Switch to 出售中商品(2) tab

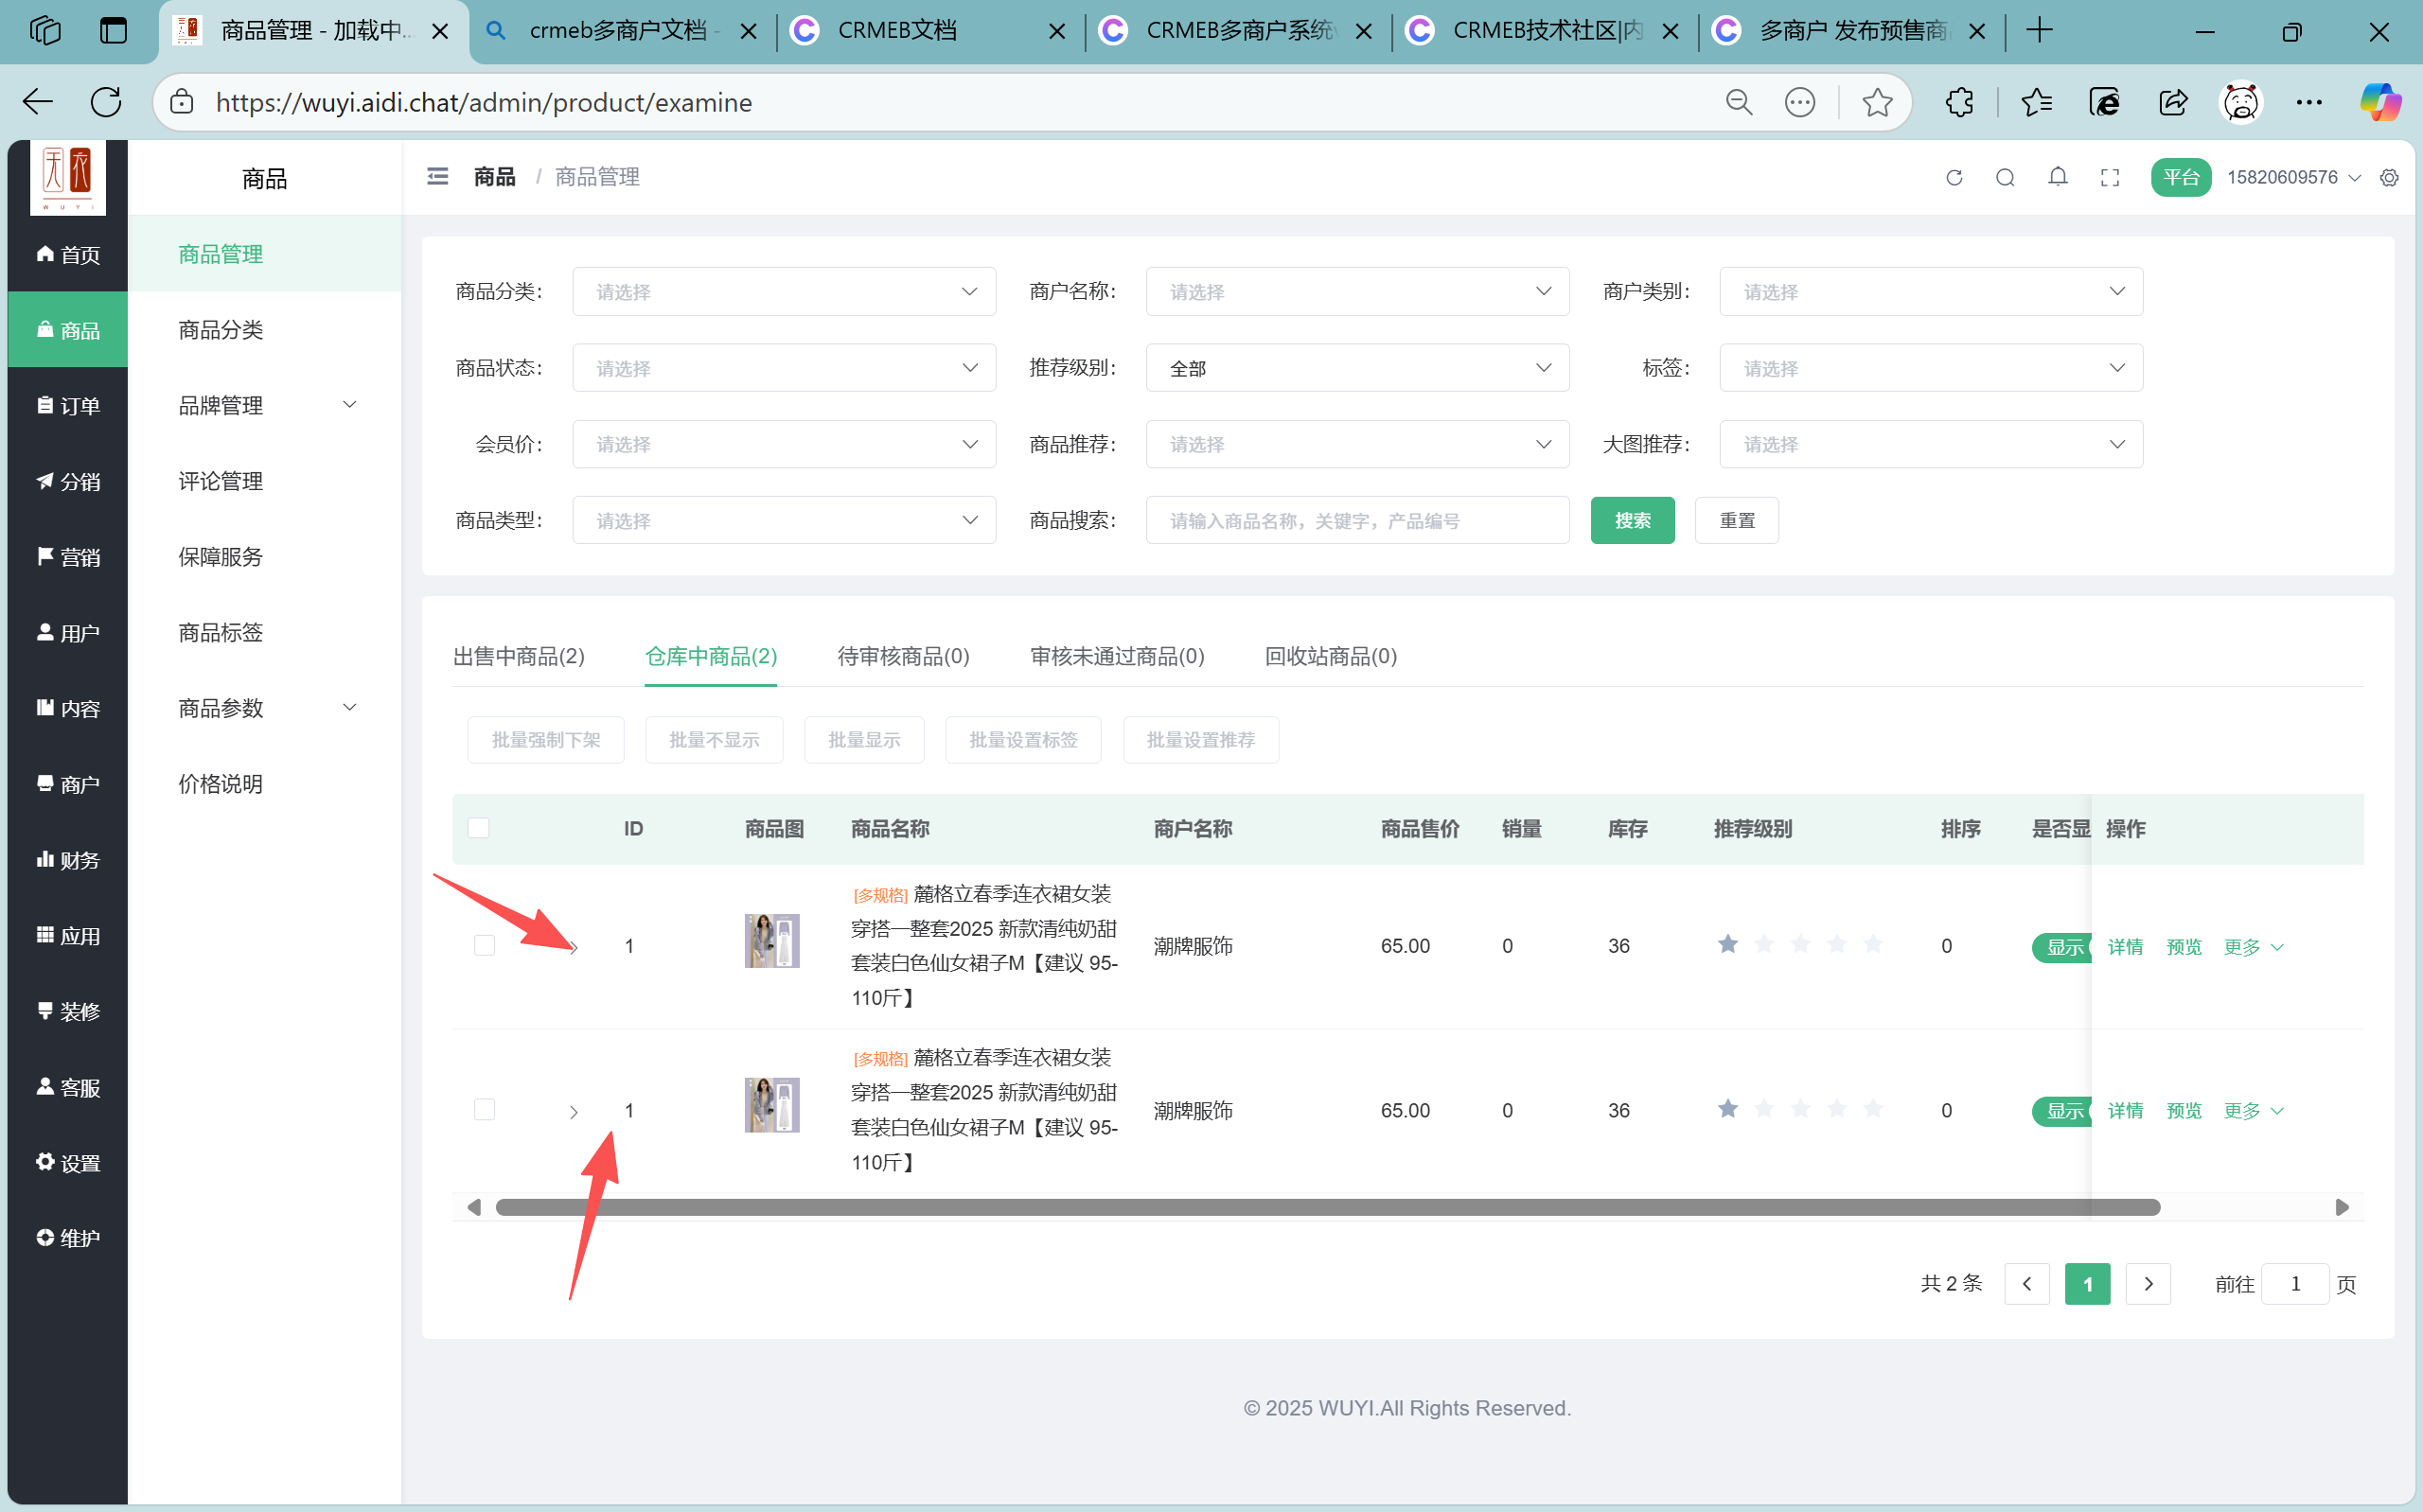[x=519, y=656]
